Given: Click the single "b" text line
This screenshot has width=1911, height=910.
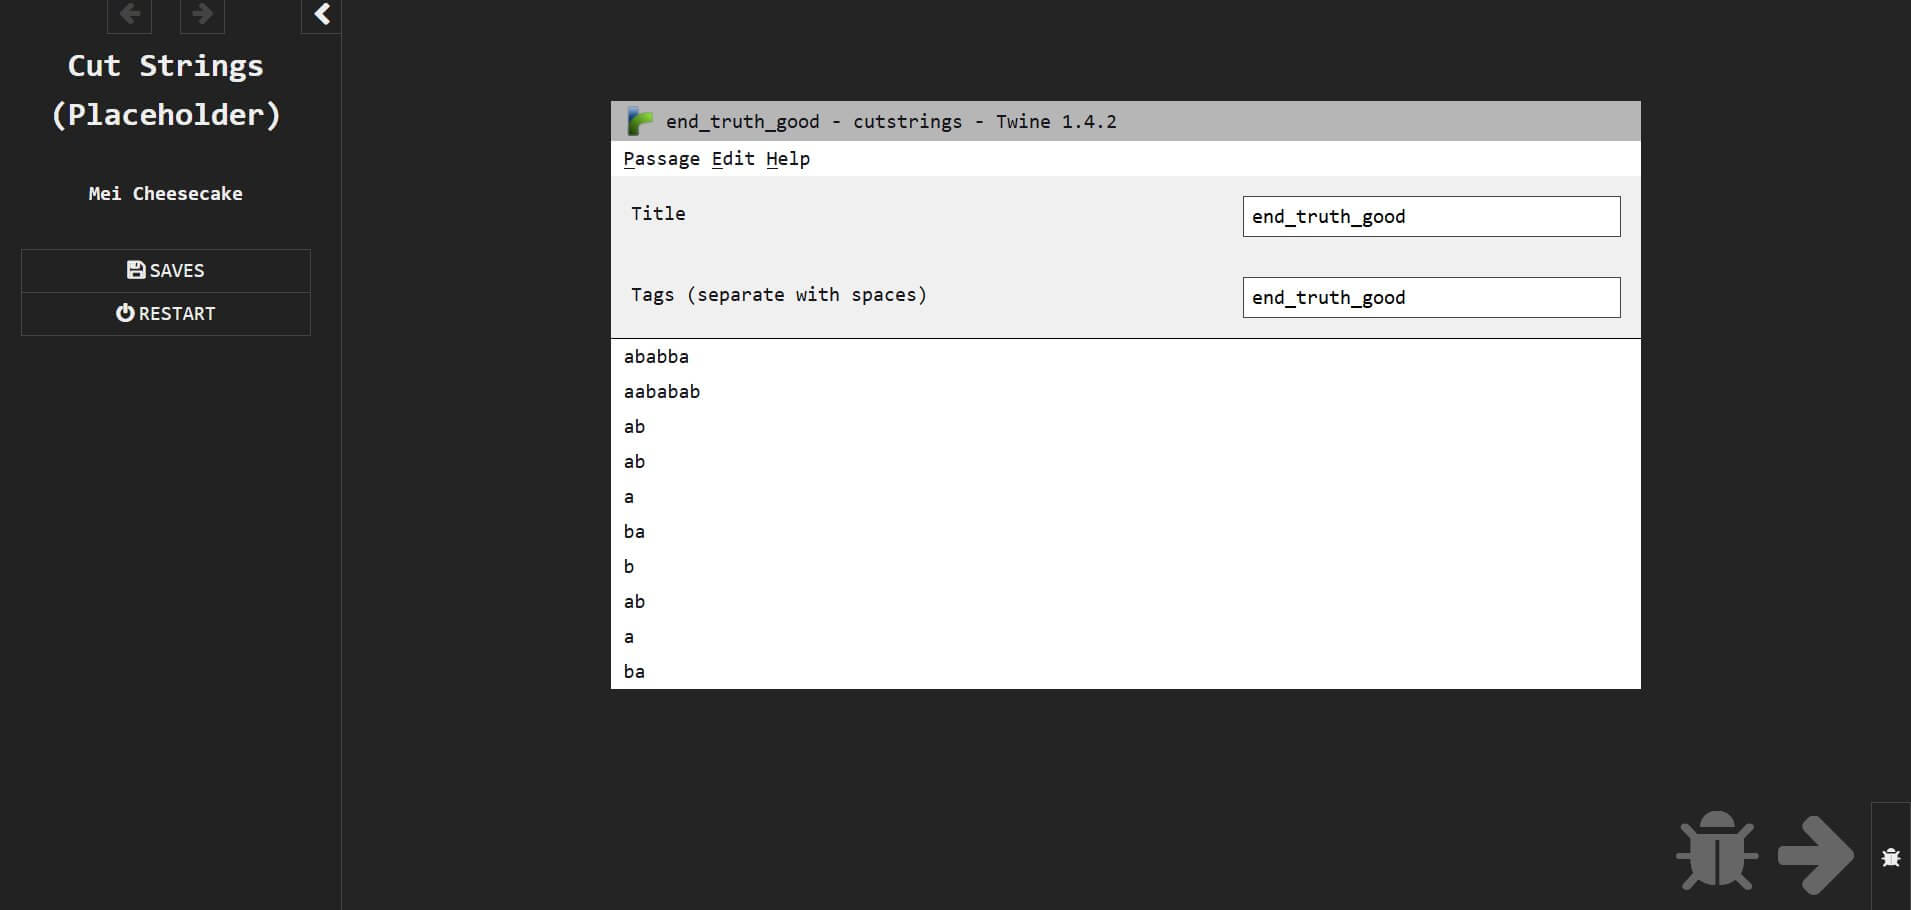Looking at the screenshot, I should point(629,567).
